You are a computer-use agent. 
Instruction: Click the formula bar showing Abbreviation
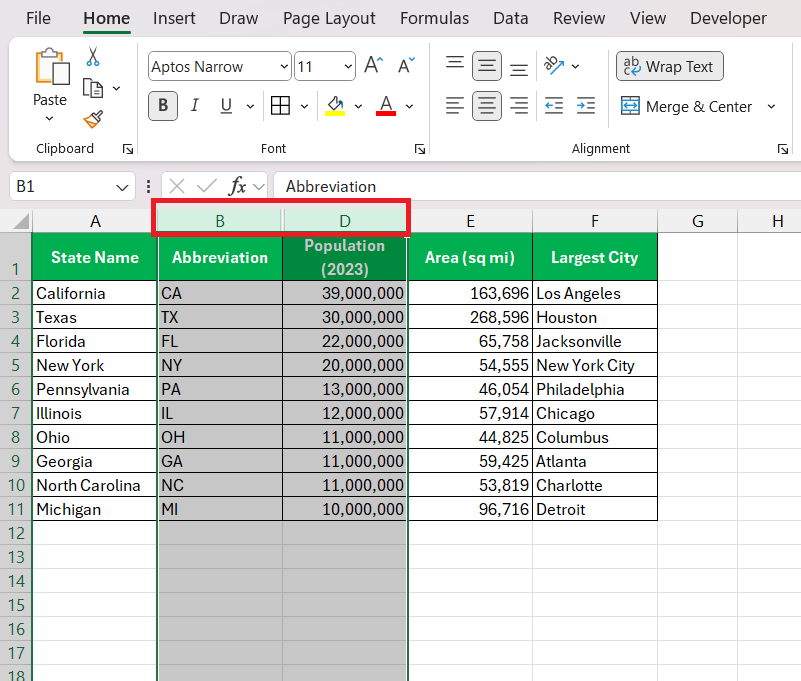click(537, 186)
